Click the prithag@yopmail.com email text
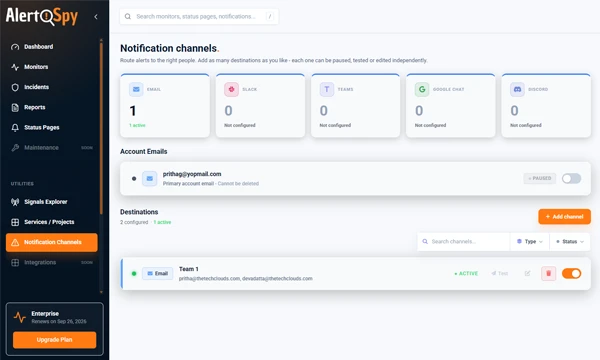This screenshot has height=360, width=600. [x=192, y=174]
